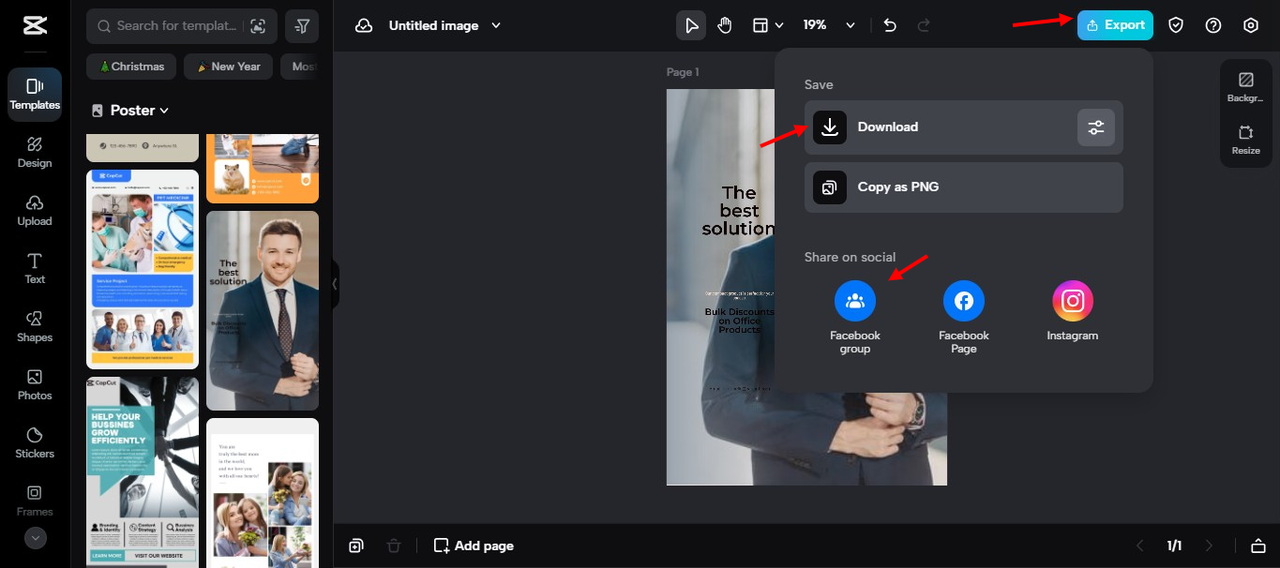
Task: Open the Shapes sidebar tab
Action: pos(35,326)
